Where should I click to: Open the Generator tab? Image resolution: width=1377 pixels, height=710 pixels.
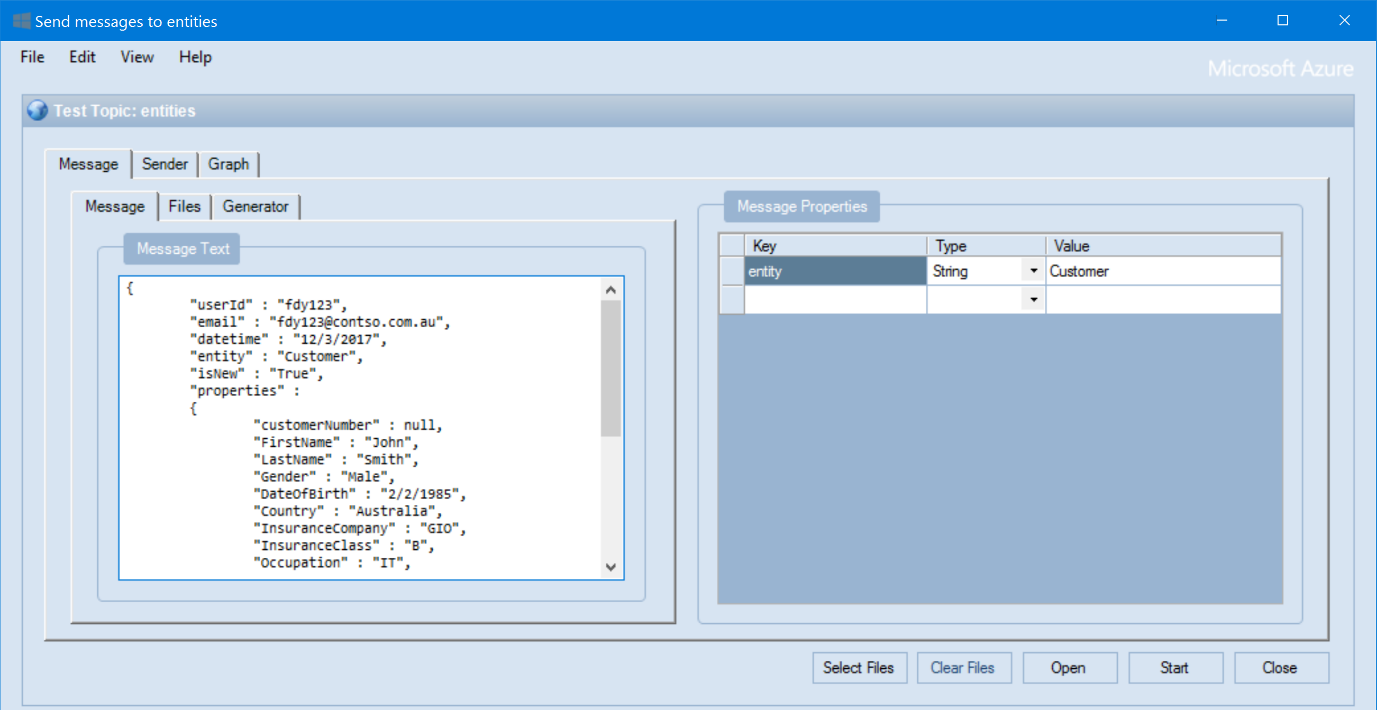256,206
